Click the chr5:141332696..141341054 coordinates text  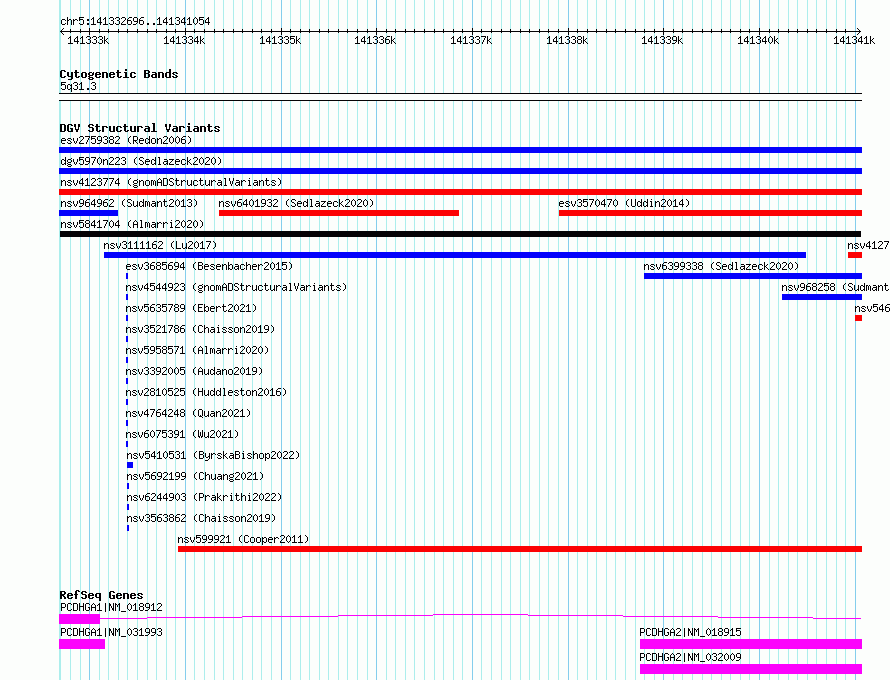coord(135,22)
